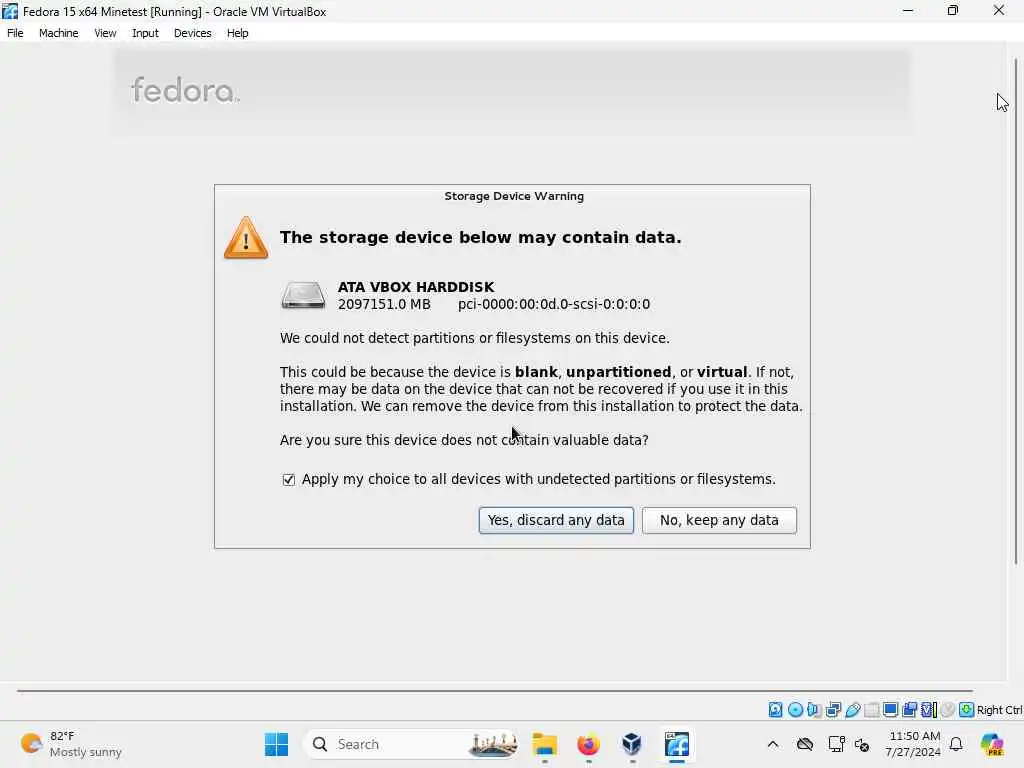This screenshot has height=768, width=1024.
Task: Click the optical disc status icon
Action: pyautogui.click(x=795, y=710)
